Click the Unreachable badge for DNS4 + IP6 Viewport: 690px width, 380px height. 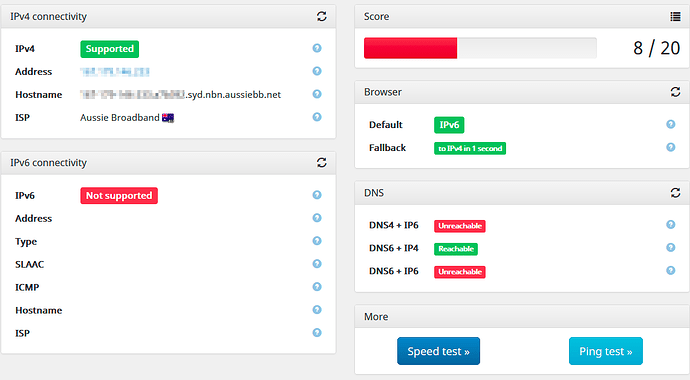pyautogui.click(x=460, y=226)
